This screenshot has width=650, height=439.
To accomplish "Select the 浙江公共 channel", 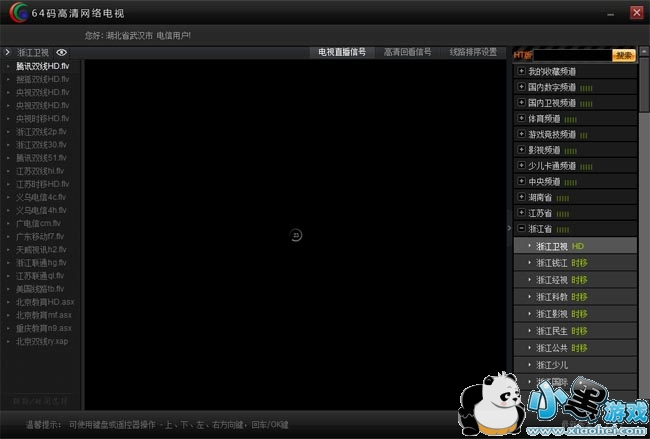I will click(575, 348).
